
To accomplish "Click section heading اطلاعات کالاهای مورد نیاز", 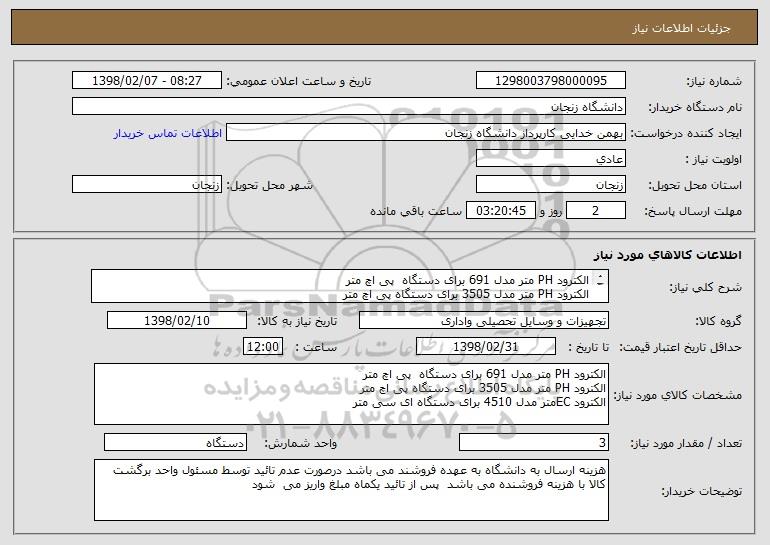I will click(667, 255).
